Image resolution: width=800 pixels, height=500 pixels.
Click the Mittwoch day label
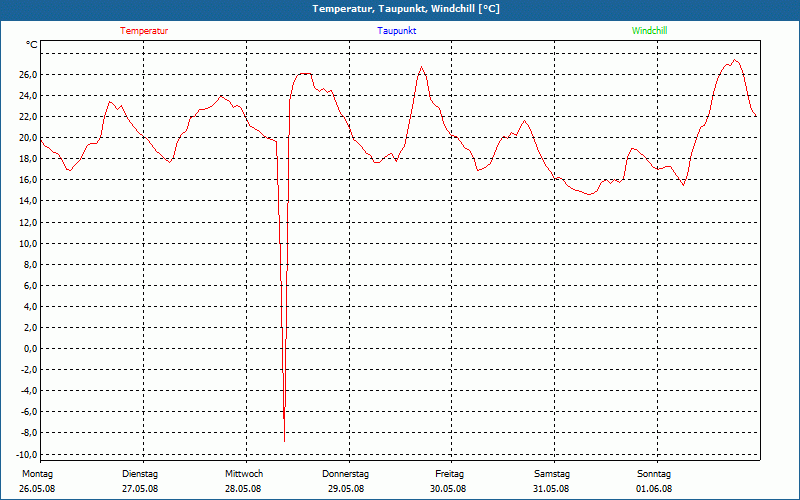(244, 474)
